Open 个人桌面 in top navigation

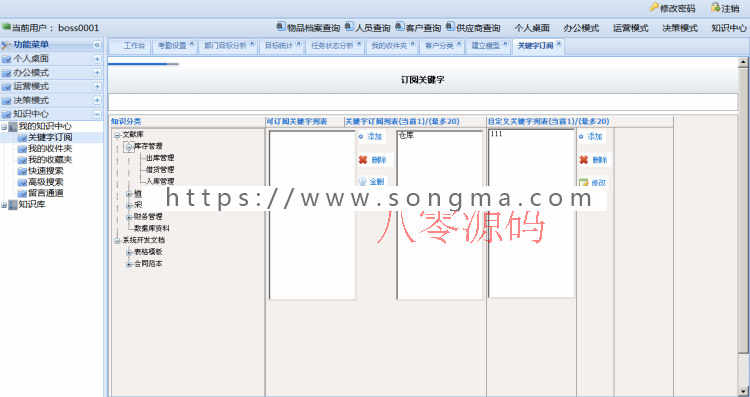pyautogui.click(x=532, y=28)
